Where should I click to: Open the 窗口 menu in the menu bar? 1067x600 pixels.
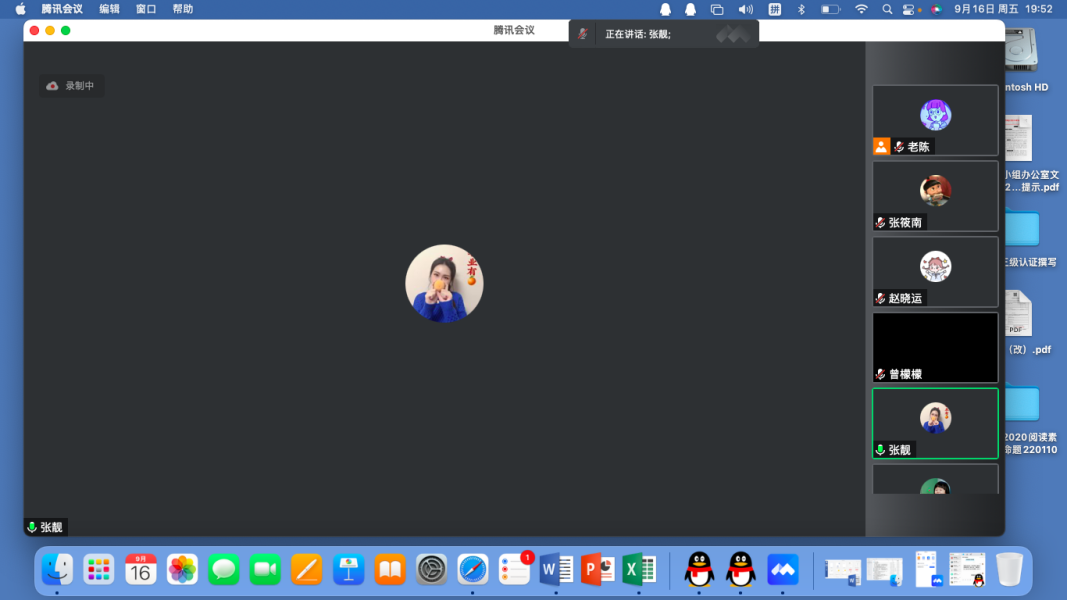tap(146, 9)
